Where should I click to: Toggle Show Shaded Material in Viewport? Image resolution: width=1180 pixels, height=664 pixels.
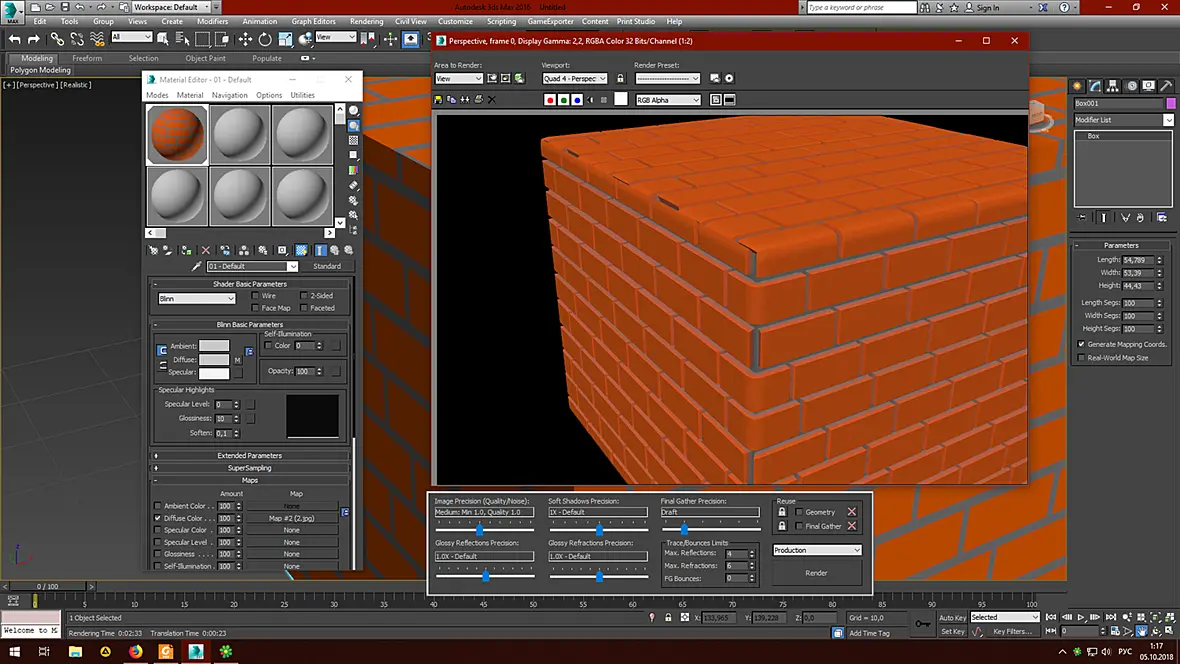click(301, 250)
